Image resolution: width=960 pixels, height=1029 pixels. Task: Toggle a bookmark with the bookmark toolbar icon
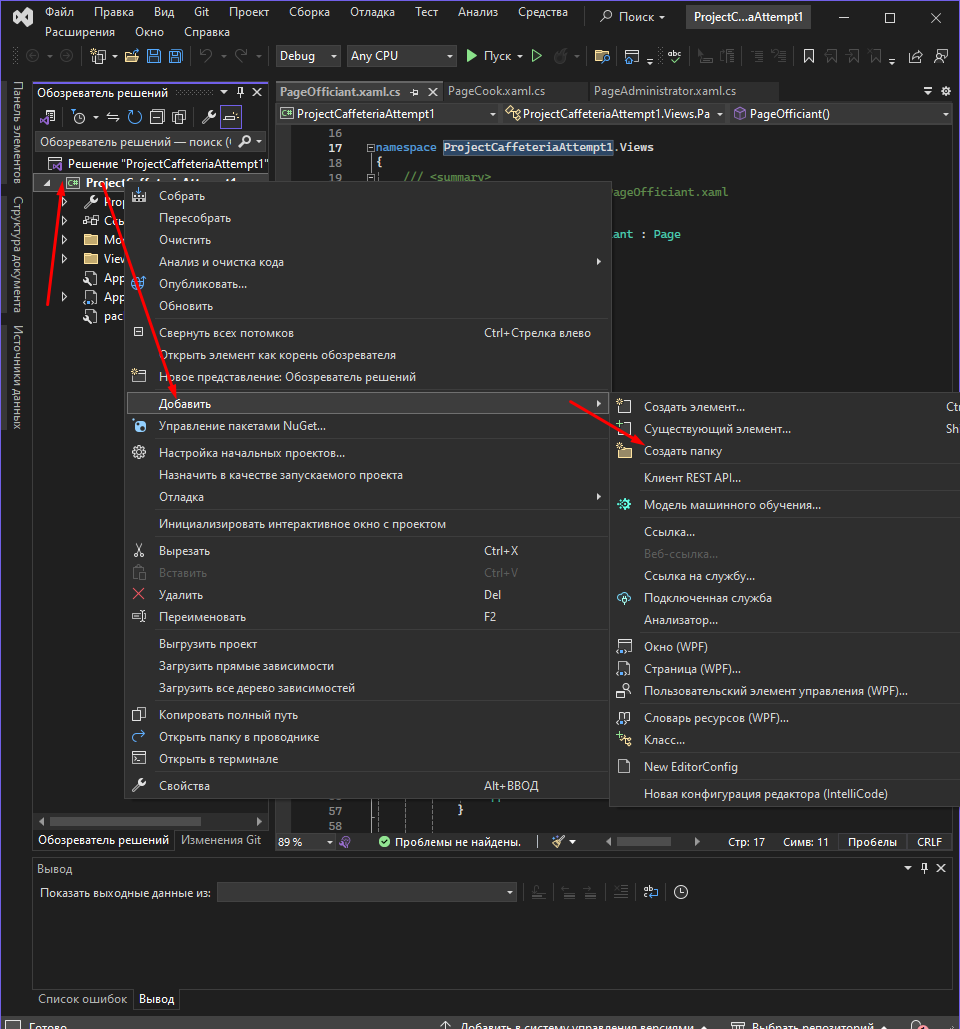point(809,56)
